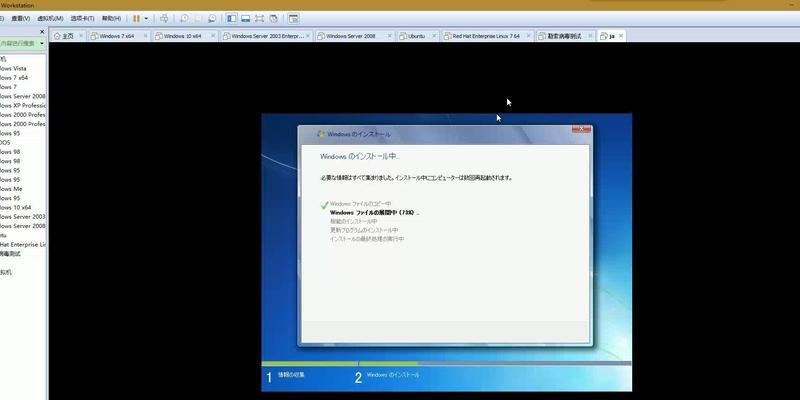Select Red Hat Enterprise Linux in library
The height and width of the screenshot is (400, 800).
(x=23, y=244)
